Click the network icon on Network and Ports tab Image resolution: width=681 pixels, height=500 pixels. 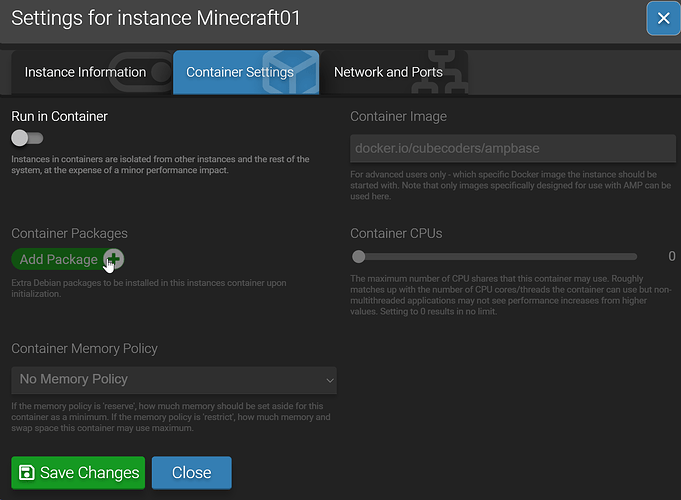pyautogui.click(x=440, y=72)
